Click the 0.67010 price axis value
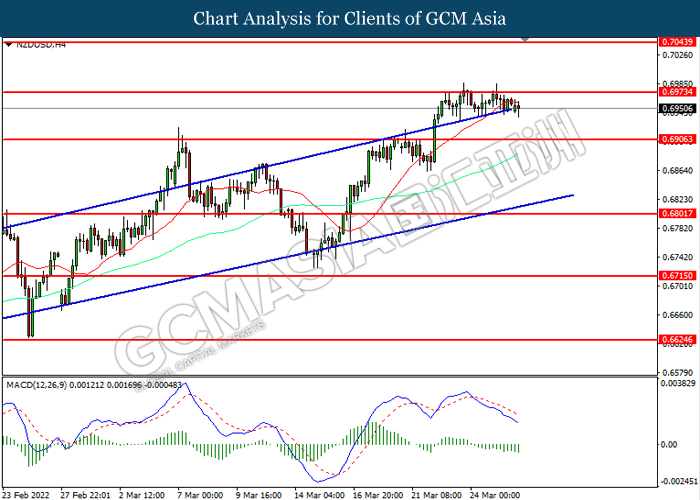Image resolution: width=700 pixels, height=500 pixels. 678,286
